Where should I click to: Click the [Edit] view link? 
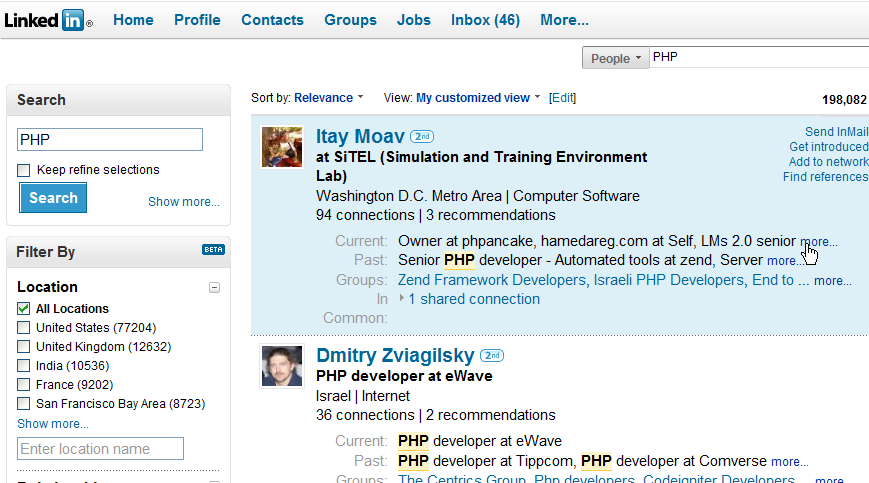(x=562, y=98)
